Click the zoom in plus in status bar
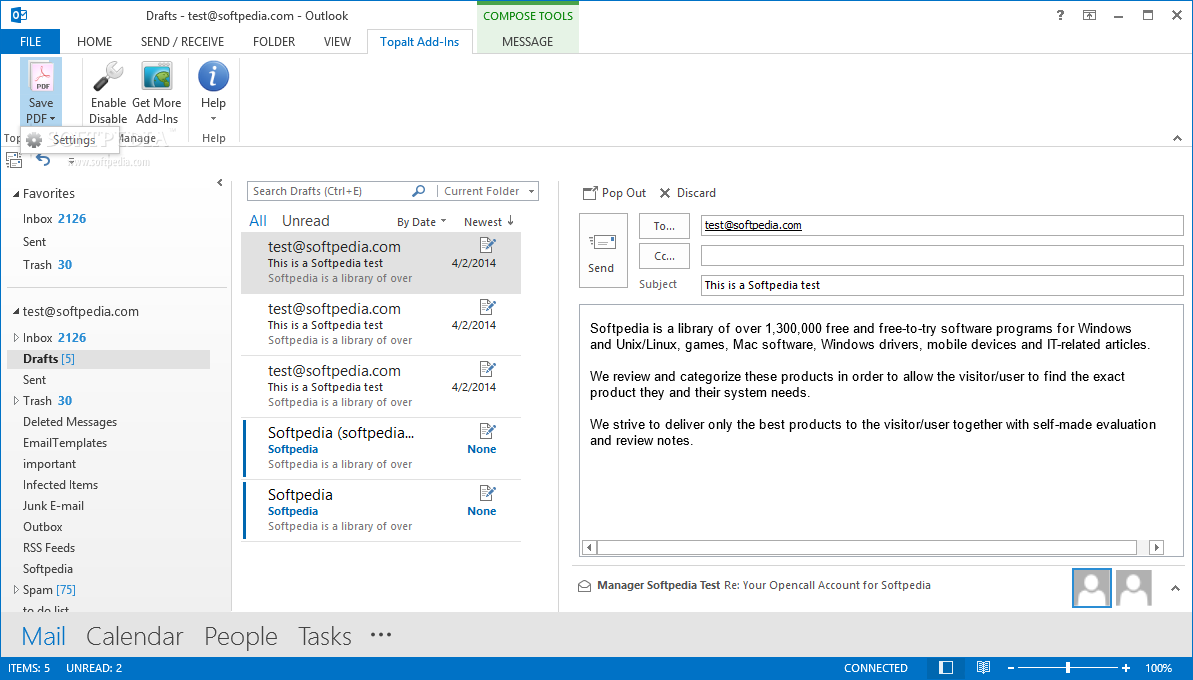This screenshot has height=680, width=1193. (x=1125, y=668)
